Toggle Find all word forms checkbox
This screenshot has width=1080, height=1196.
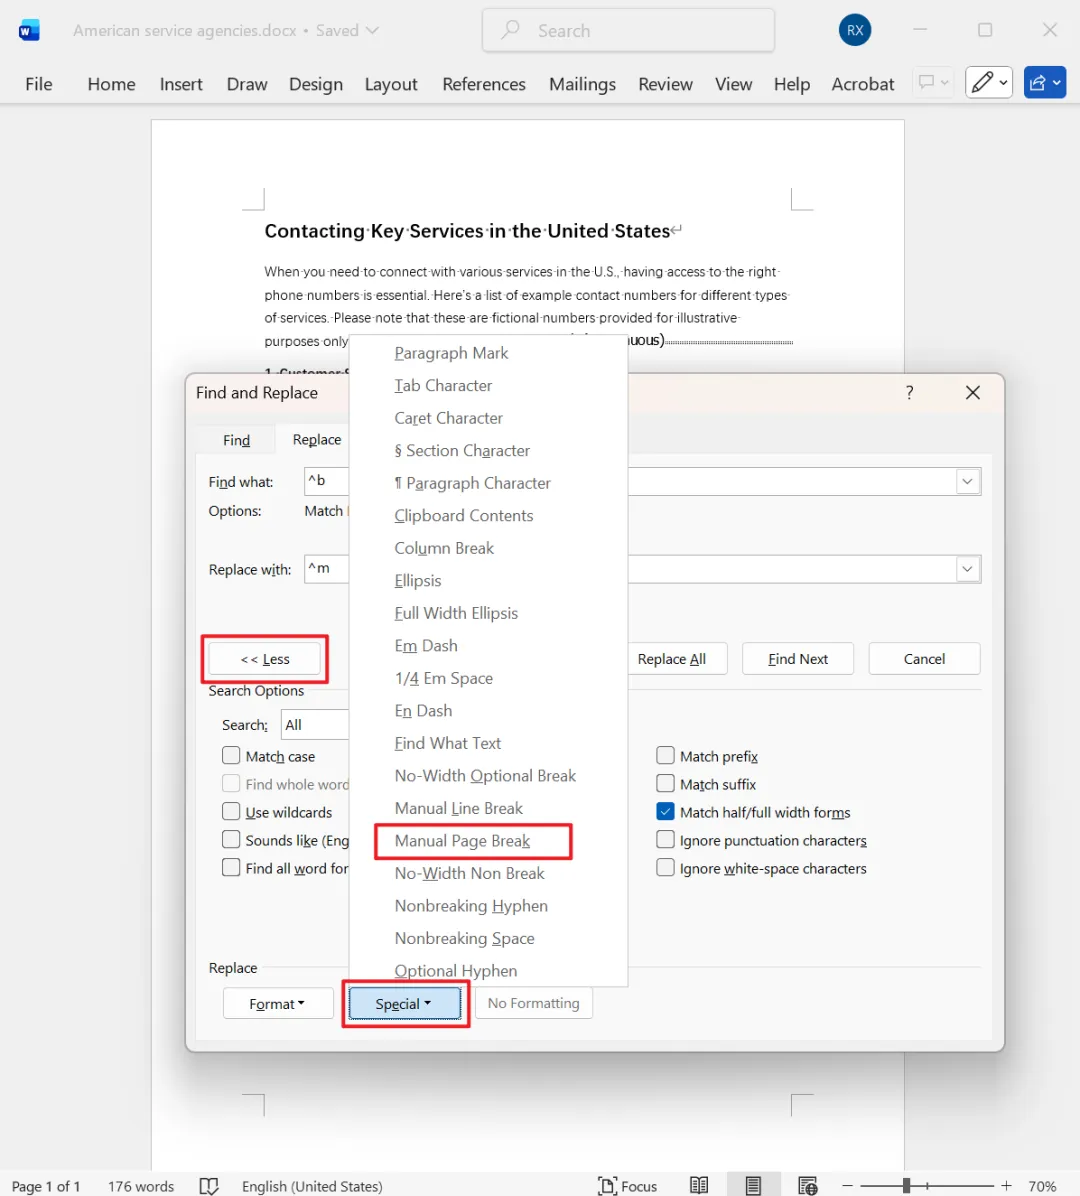(x=231, y=868)
